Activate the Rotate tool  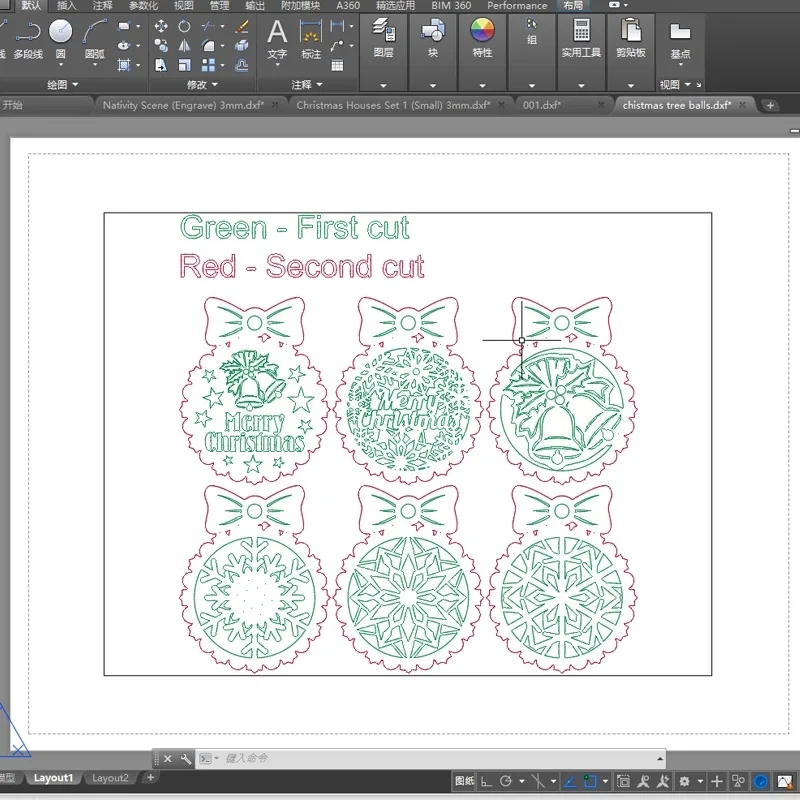(x=184, y=26)
